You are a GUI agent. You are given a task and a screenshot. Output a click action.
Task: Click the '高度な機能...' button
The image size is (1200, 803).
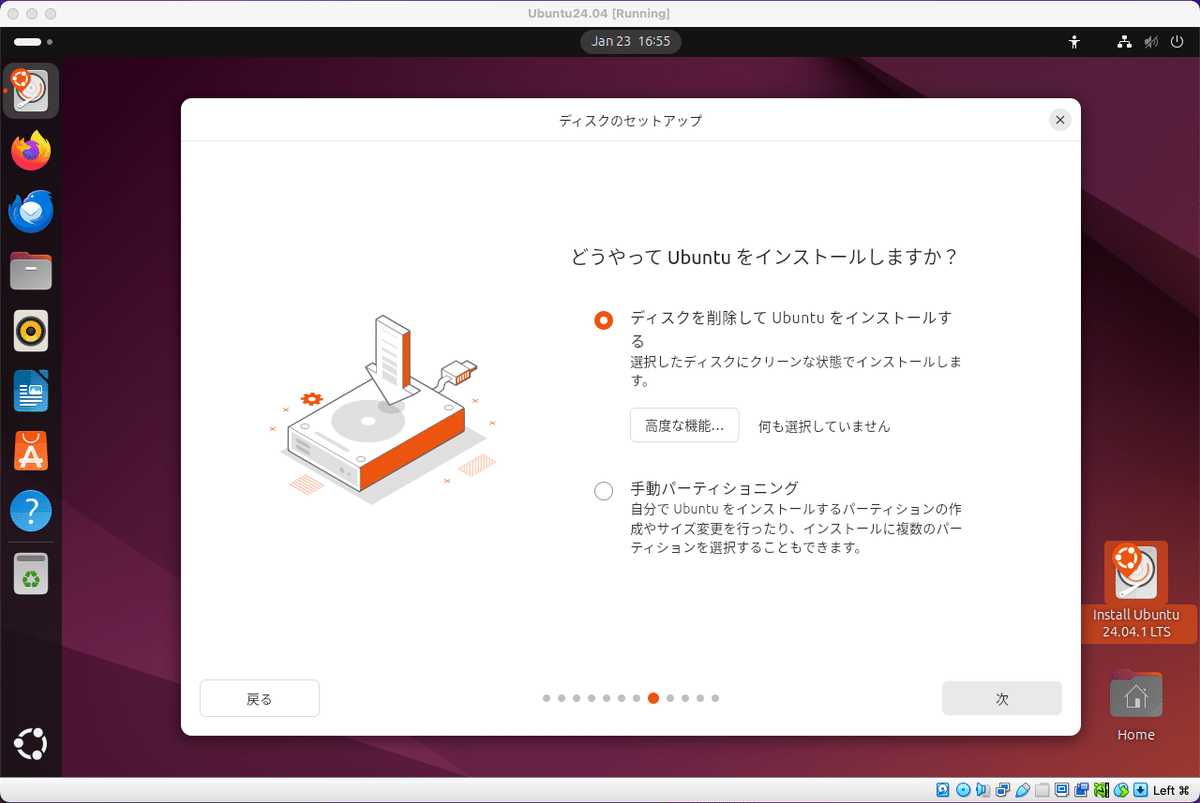tap(684, 425)
